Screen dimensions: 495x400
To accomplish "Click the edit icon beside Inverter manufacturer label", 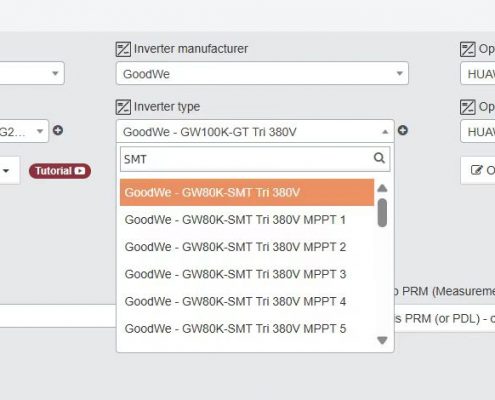I will coord(123,49).
